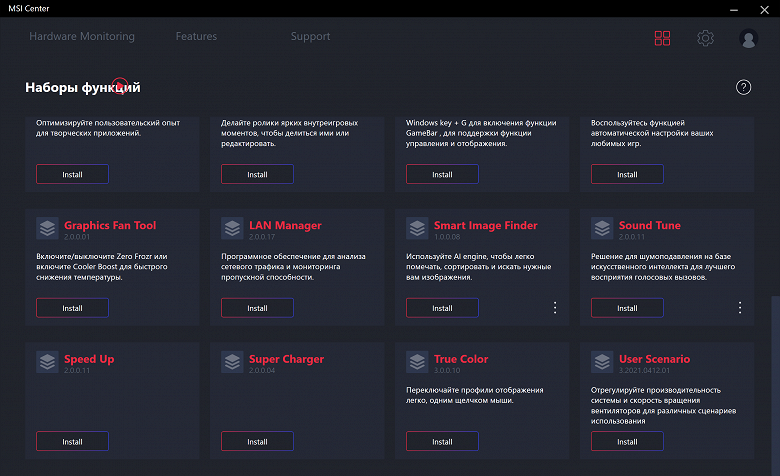Install the Super Charger feature

[257, 441]
